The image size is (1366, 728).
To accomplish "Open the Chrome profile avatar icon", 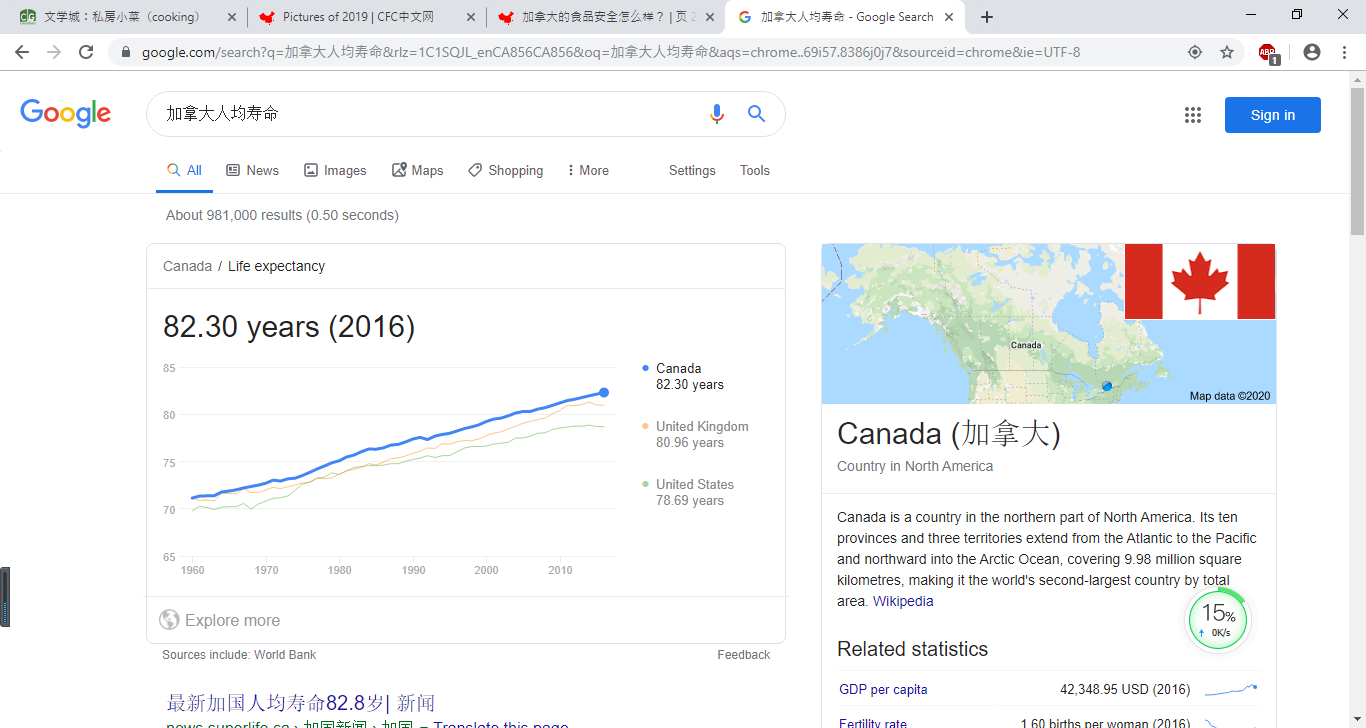I will click(1312, 52).
